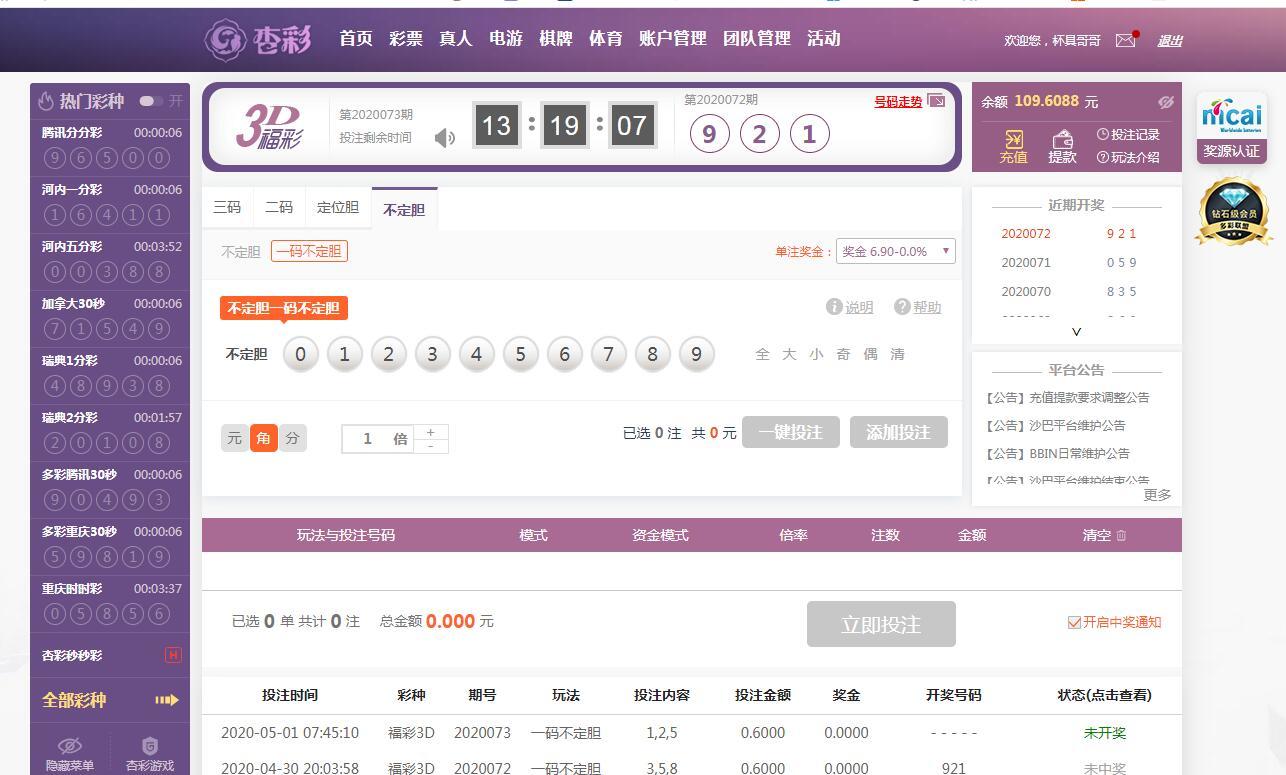Open the 号码走势 link

(x=898, y=101)
